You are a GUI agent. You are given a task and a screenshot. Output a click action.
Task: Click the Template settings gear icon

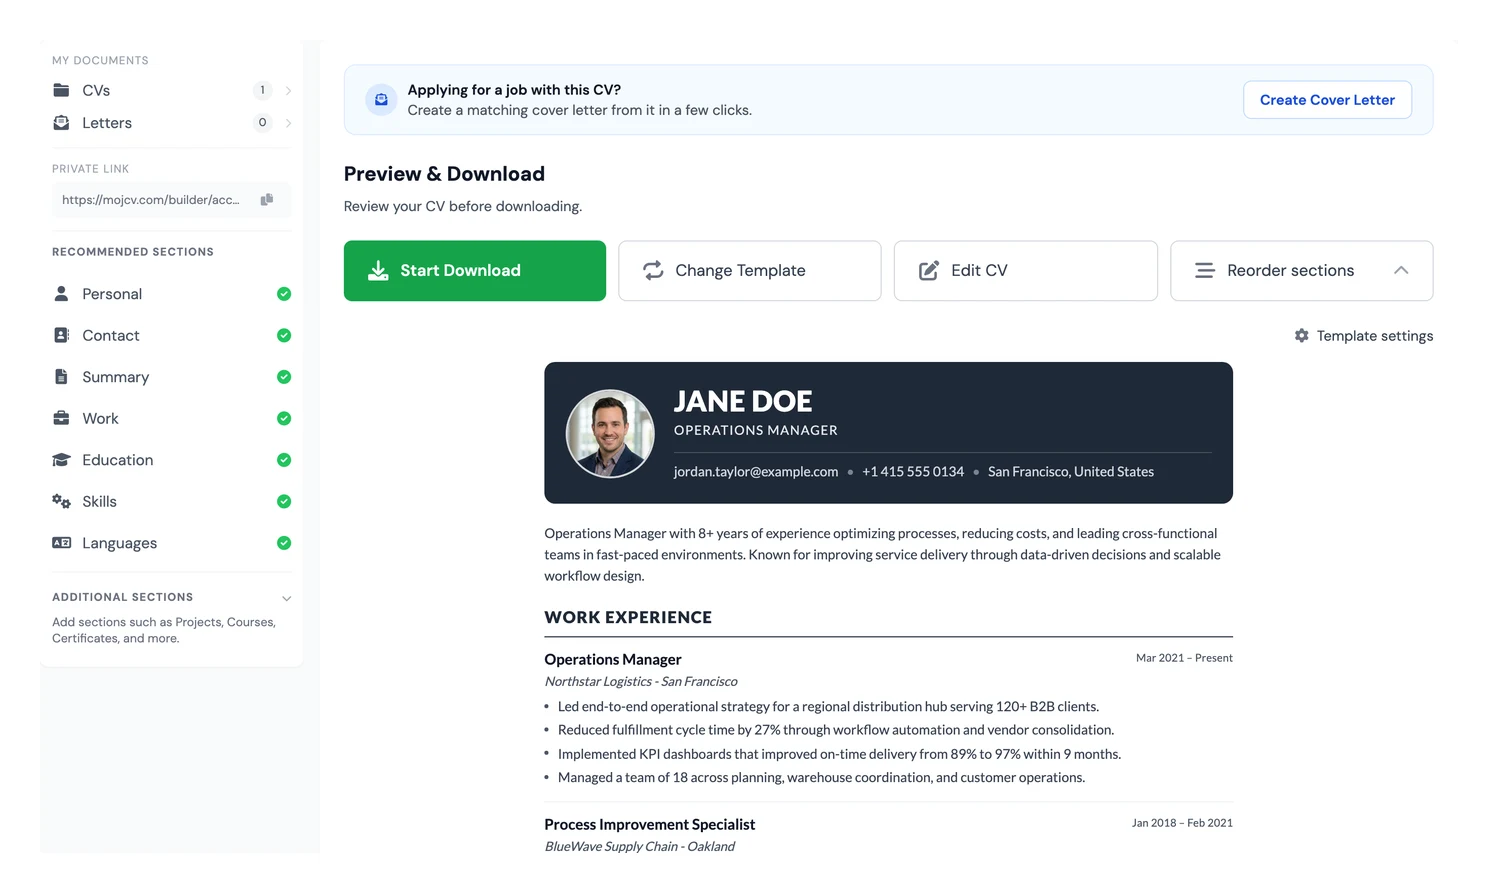(1301, 336)
